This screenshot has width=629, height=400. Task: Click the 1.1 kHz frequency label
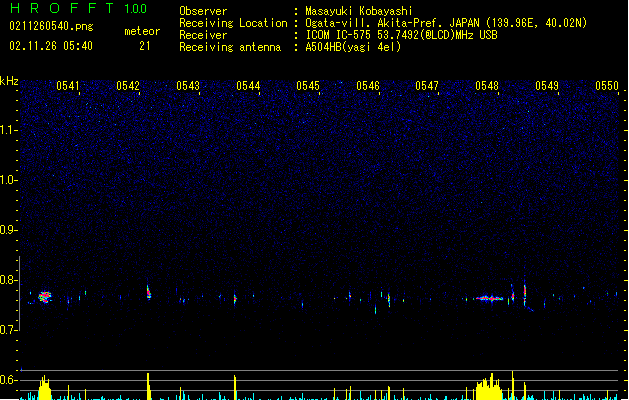click(x=8, y=130)
